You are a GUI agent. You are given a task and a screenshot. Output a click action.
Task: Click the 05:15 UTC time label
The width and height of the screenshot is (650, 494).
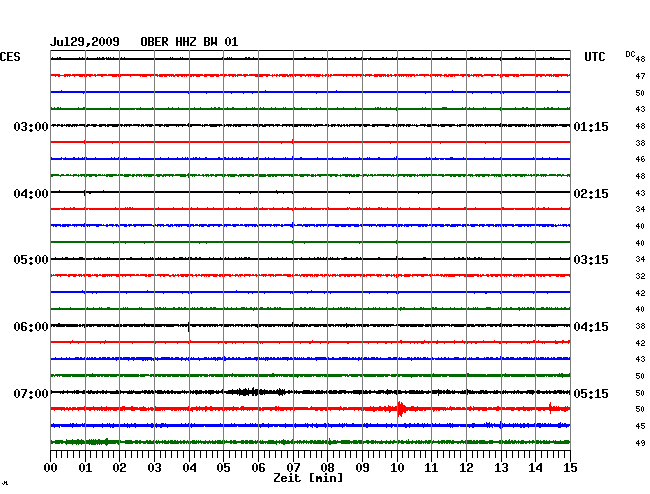pyautogui.click(x=591, y=393)
